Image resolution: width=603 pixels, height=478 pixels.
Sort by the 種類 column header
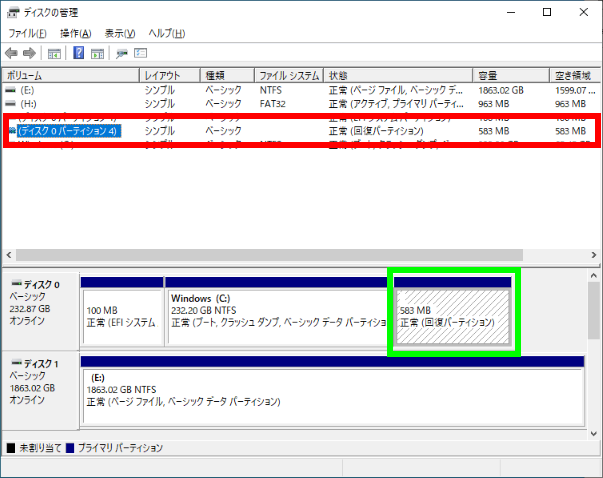pyautogui.click(x=227, y=75)
